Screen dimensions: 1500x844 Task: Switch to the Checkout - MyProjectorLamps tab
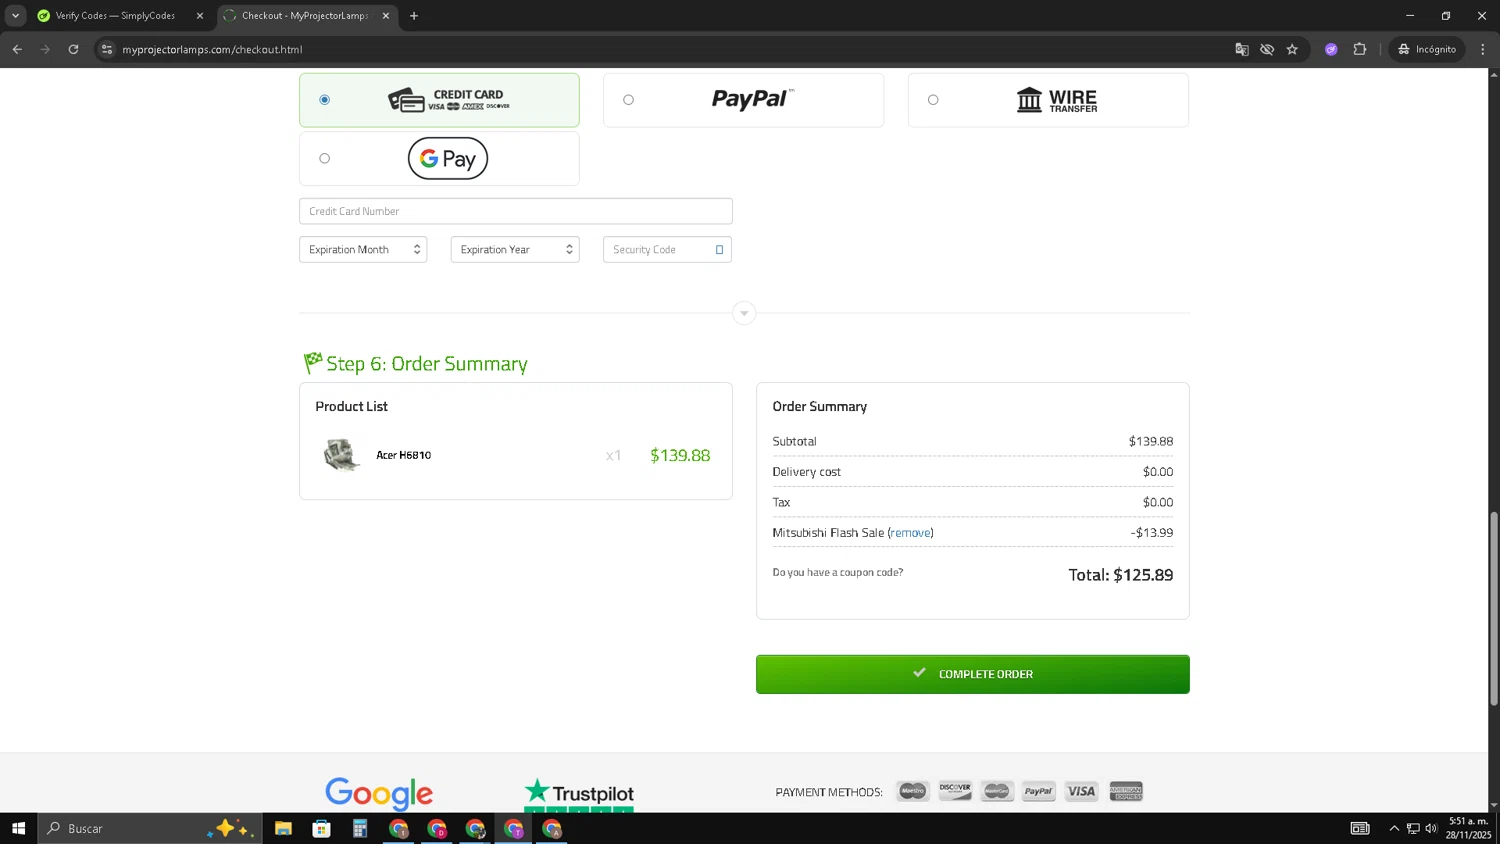[x=304, y=16]
